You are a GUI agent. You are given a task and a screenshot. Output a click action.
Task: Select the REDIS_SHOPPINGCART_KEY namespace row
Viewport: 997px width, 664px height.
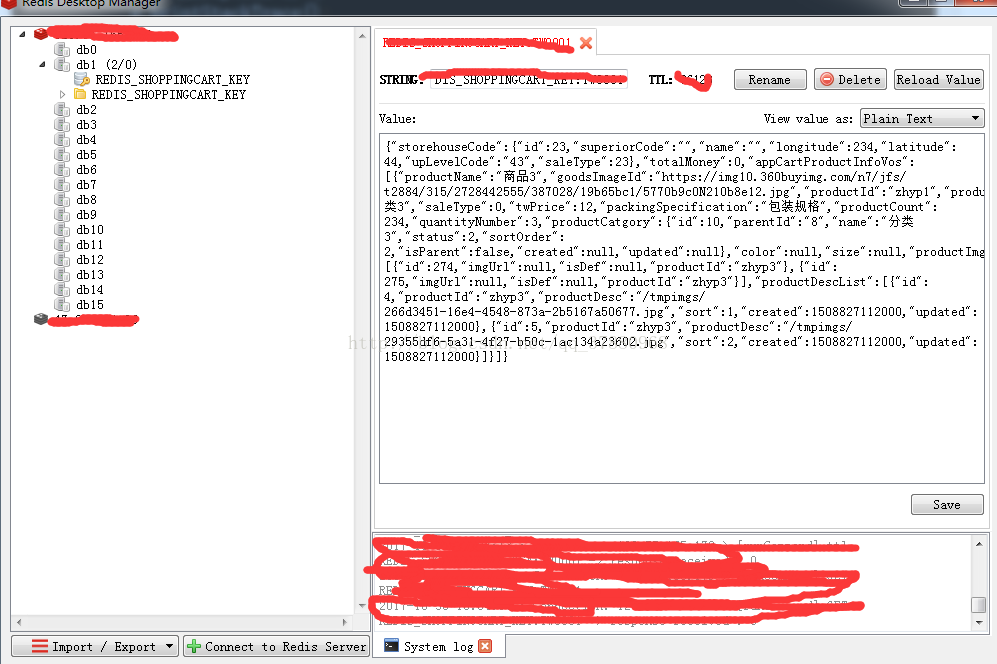[168, 94]
